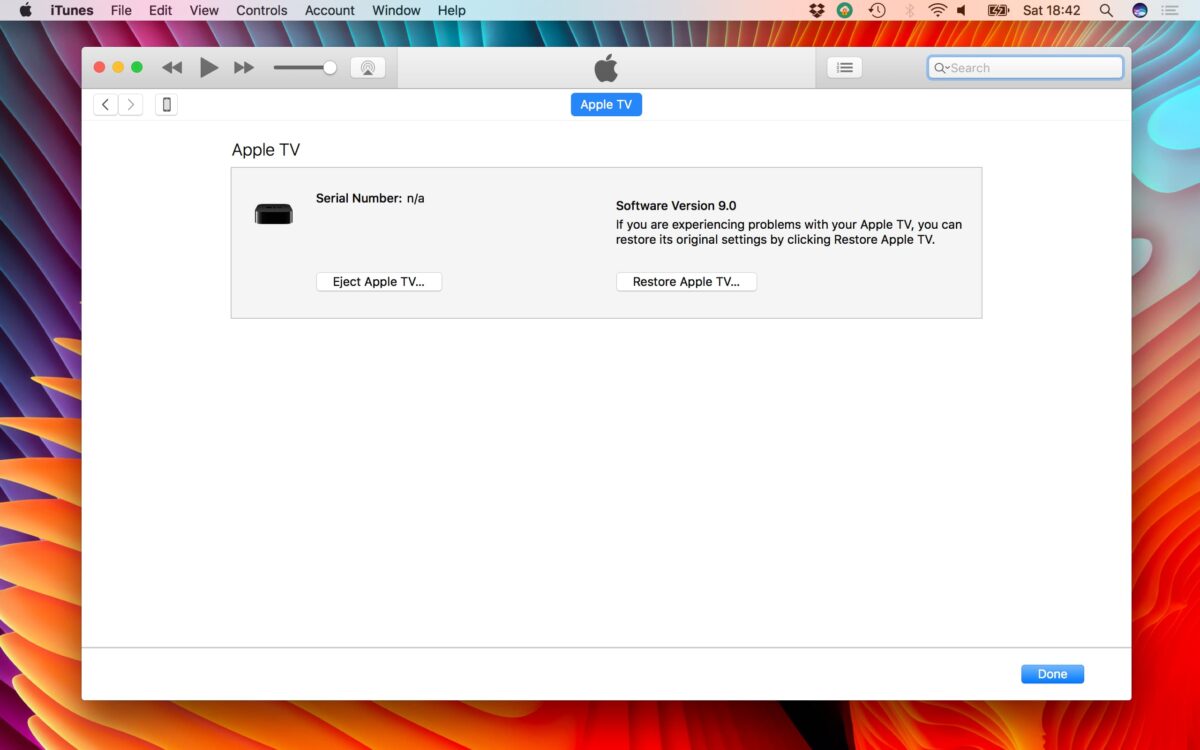Open the Up Next list icon
The height and width of the screenshot is (750, 1200).
click(x=844, y=68)
